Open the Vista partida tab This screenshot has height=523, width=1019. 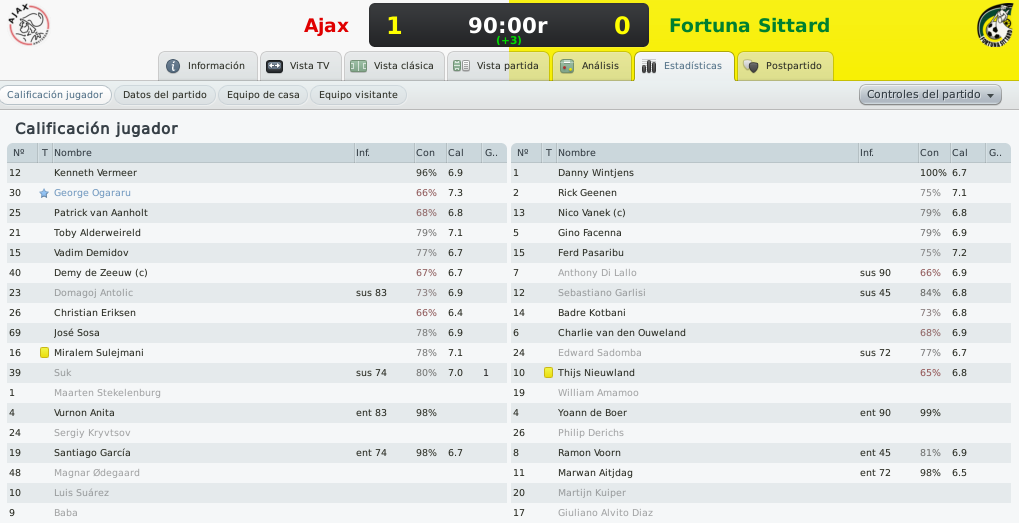click(498, 66)
